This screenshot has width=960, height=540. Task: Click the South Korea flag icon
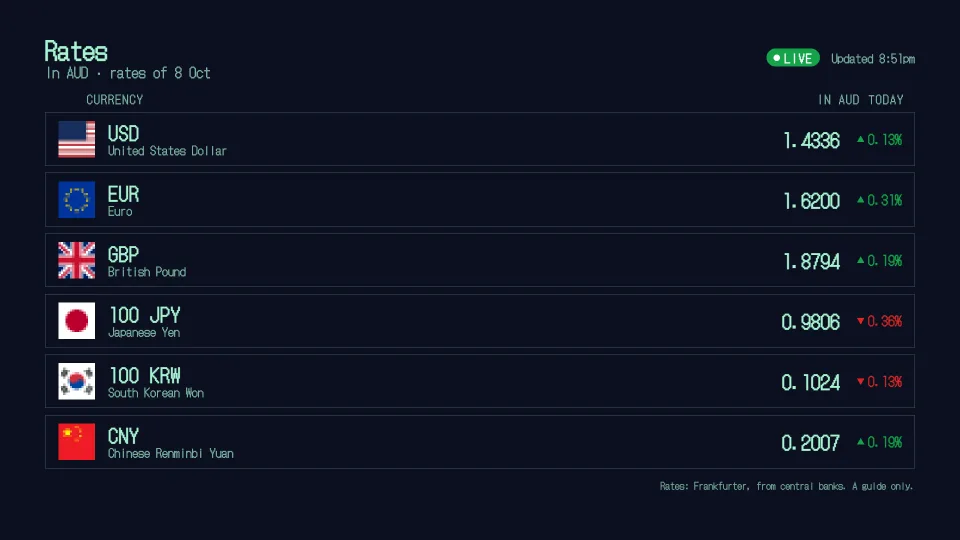click(77, 381)
